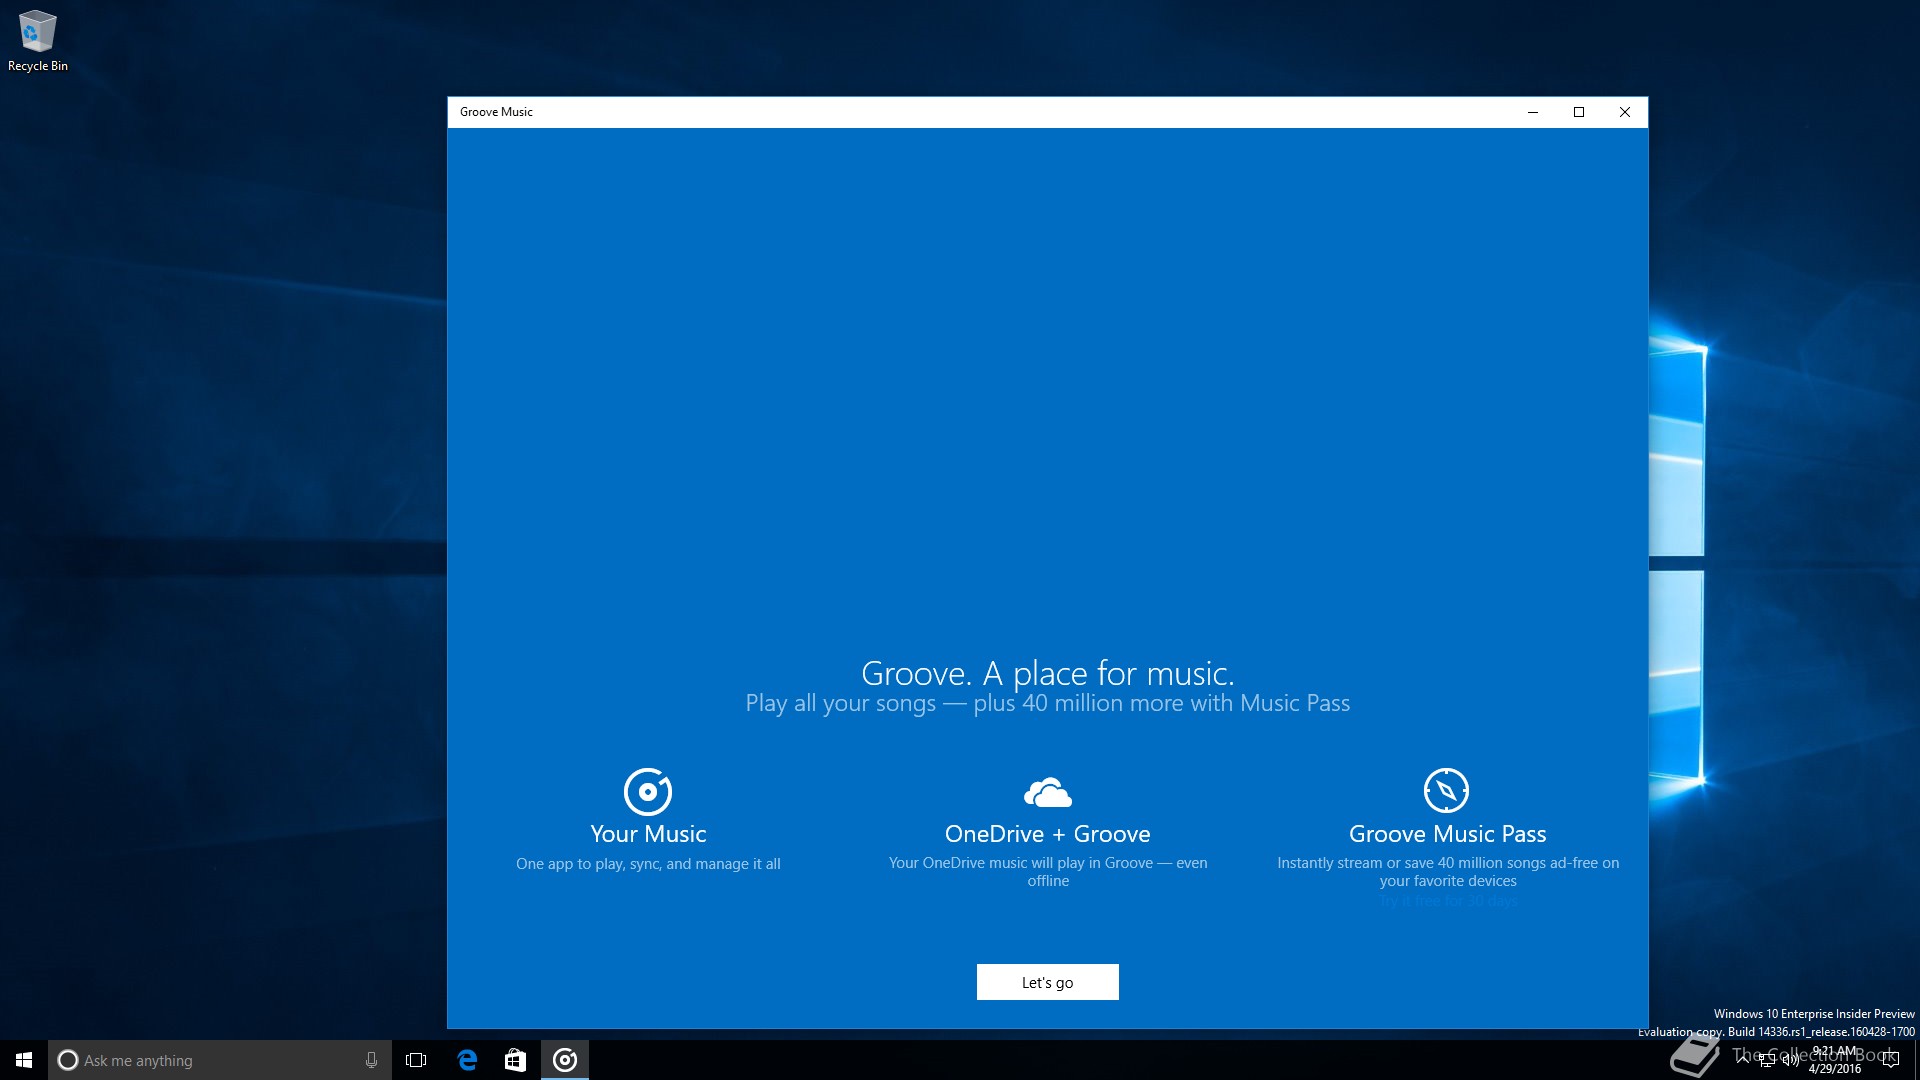Minimize the Groove Music window

coord(1533,112)
